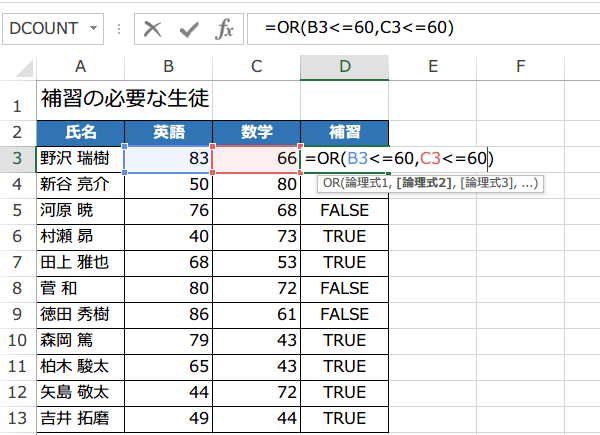Viewport: 600px width, 435px height.
Task: Select row 10 header
Action: point(18,341)
